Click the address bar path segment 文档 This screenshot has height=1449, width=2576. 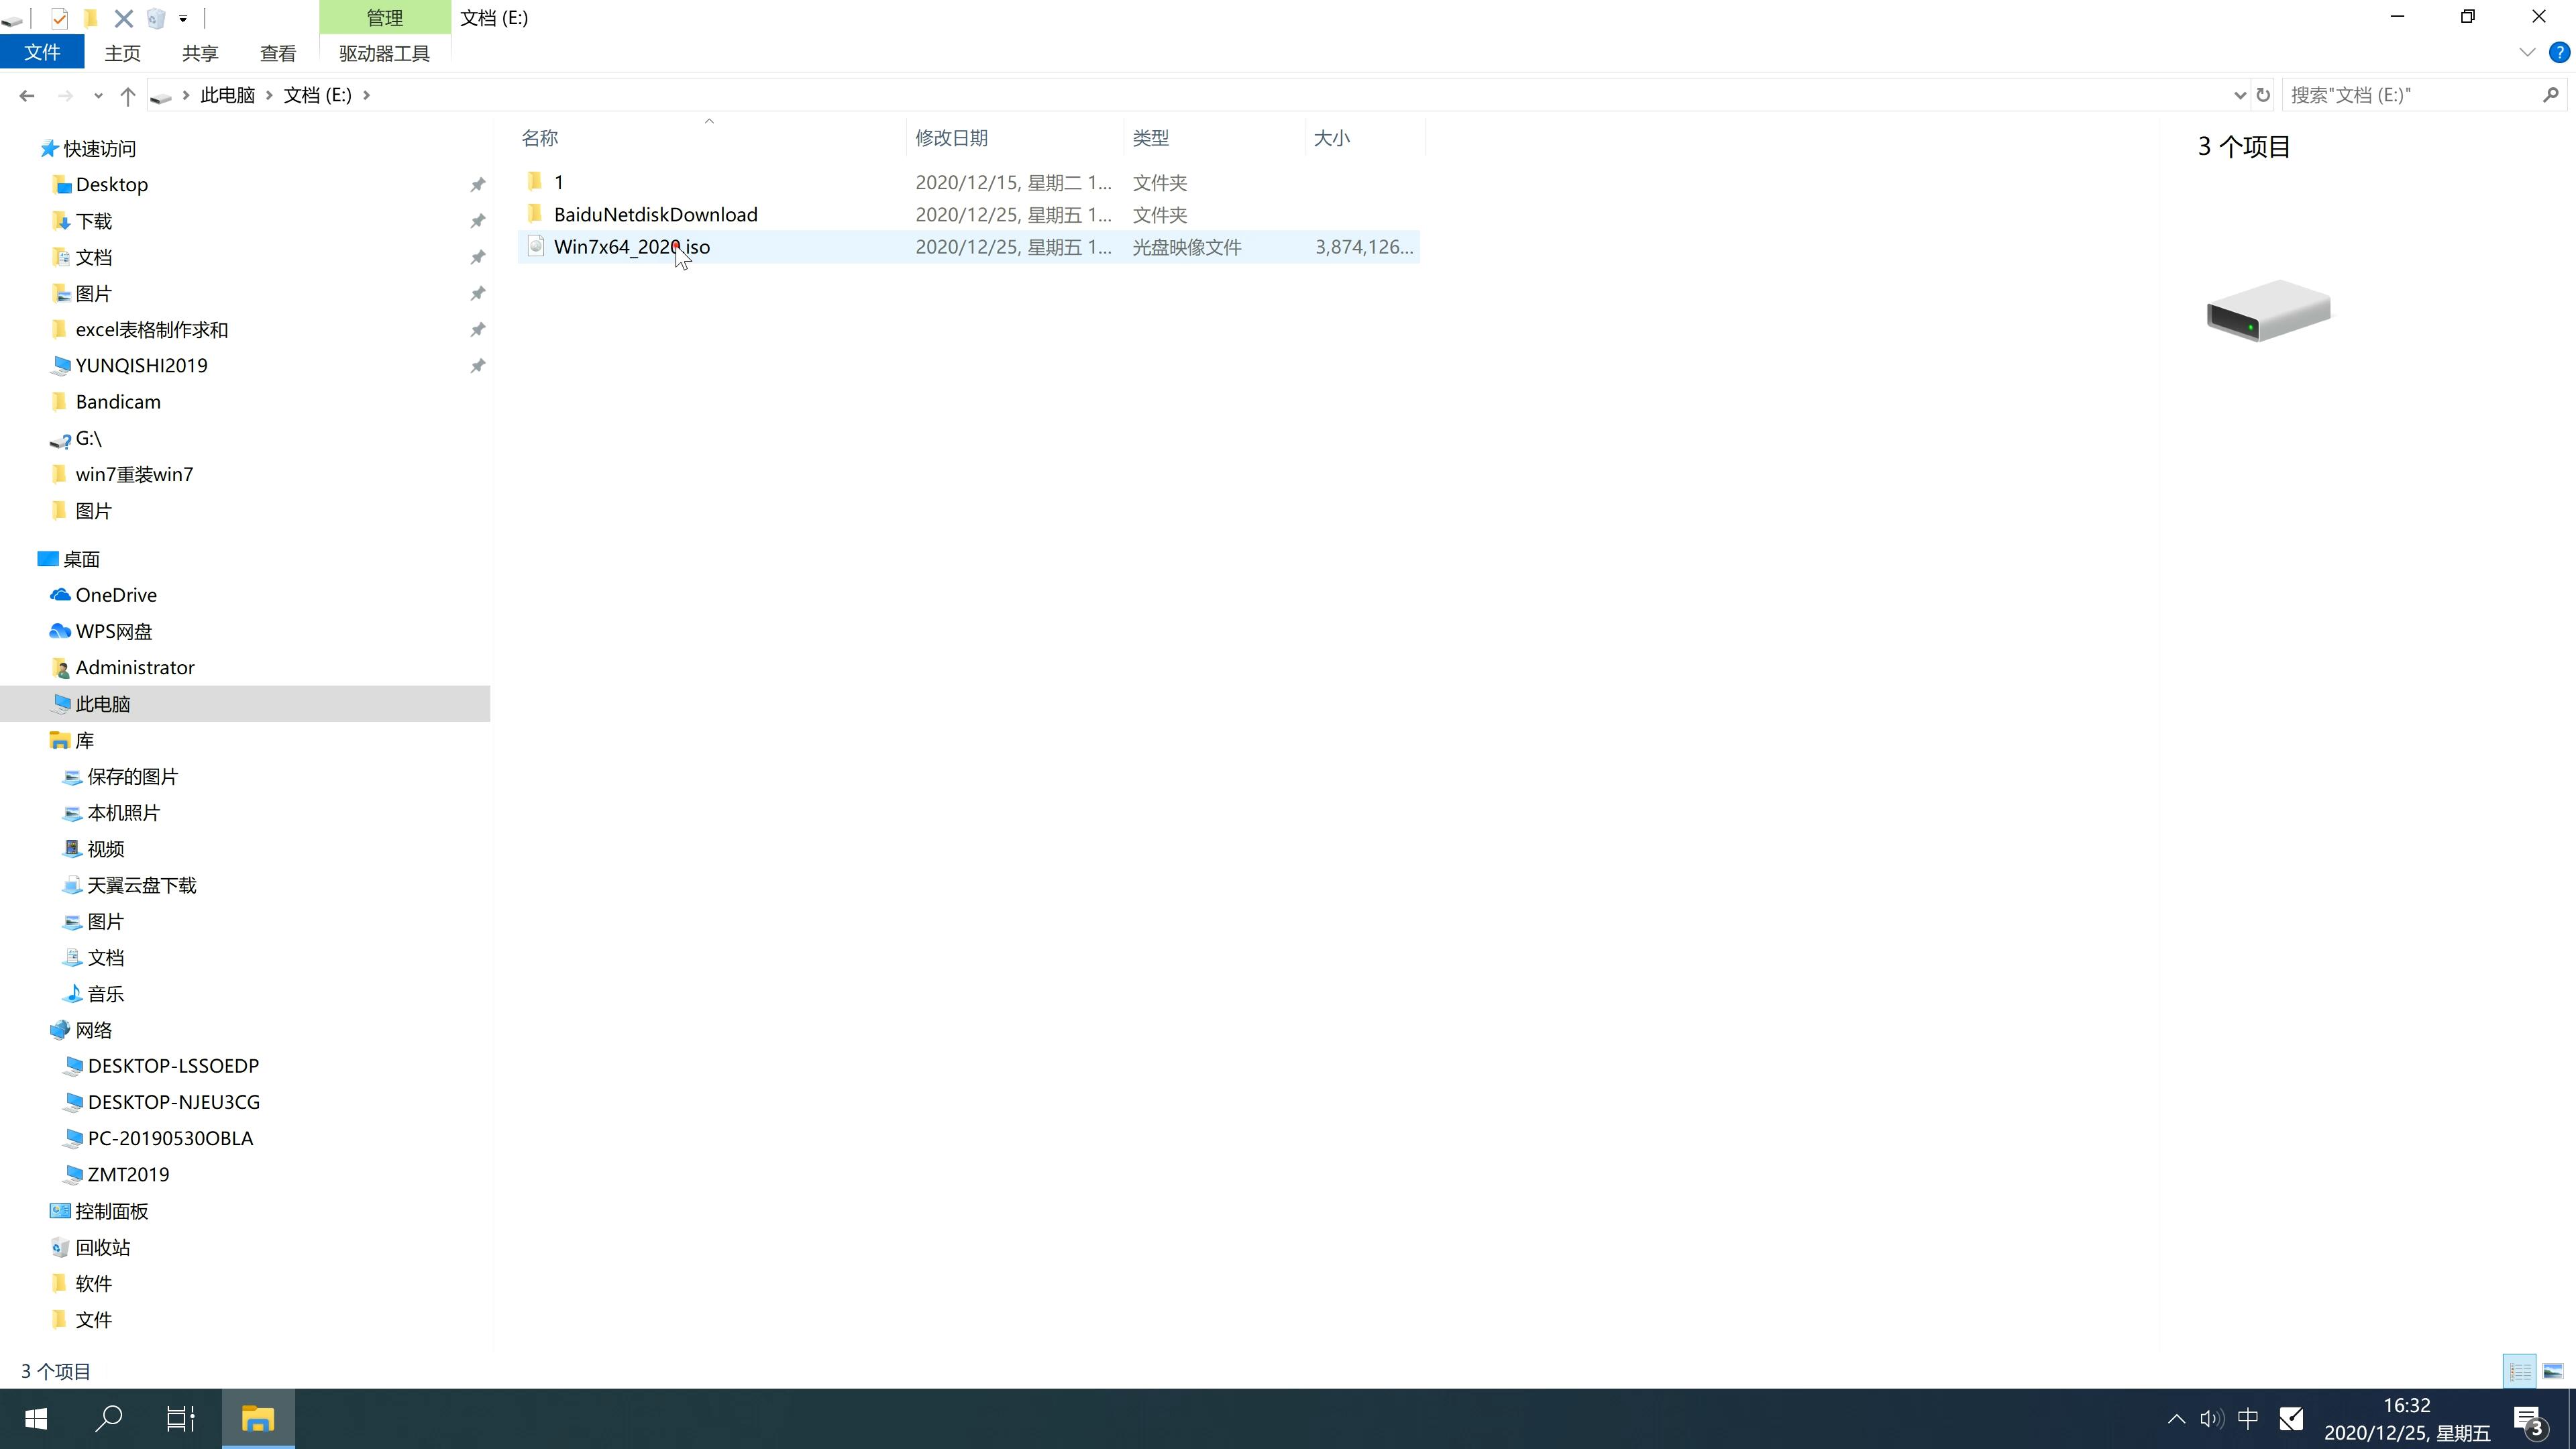pos(315,94)
